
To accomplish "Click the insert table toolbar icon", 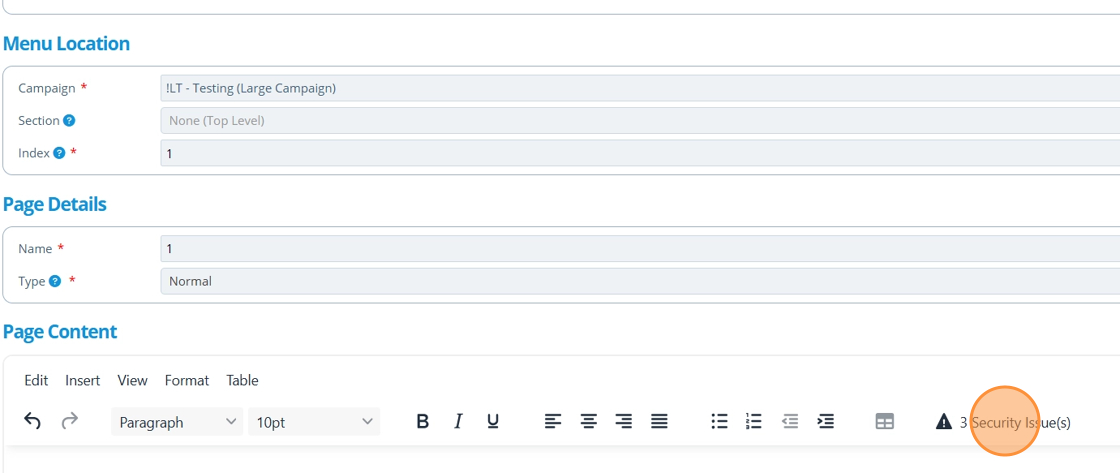I will (x=884, y=422).
